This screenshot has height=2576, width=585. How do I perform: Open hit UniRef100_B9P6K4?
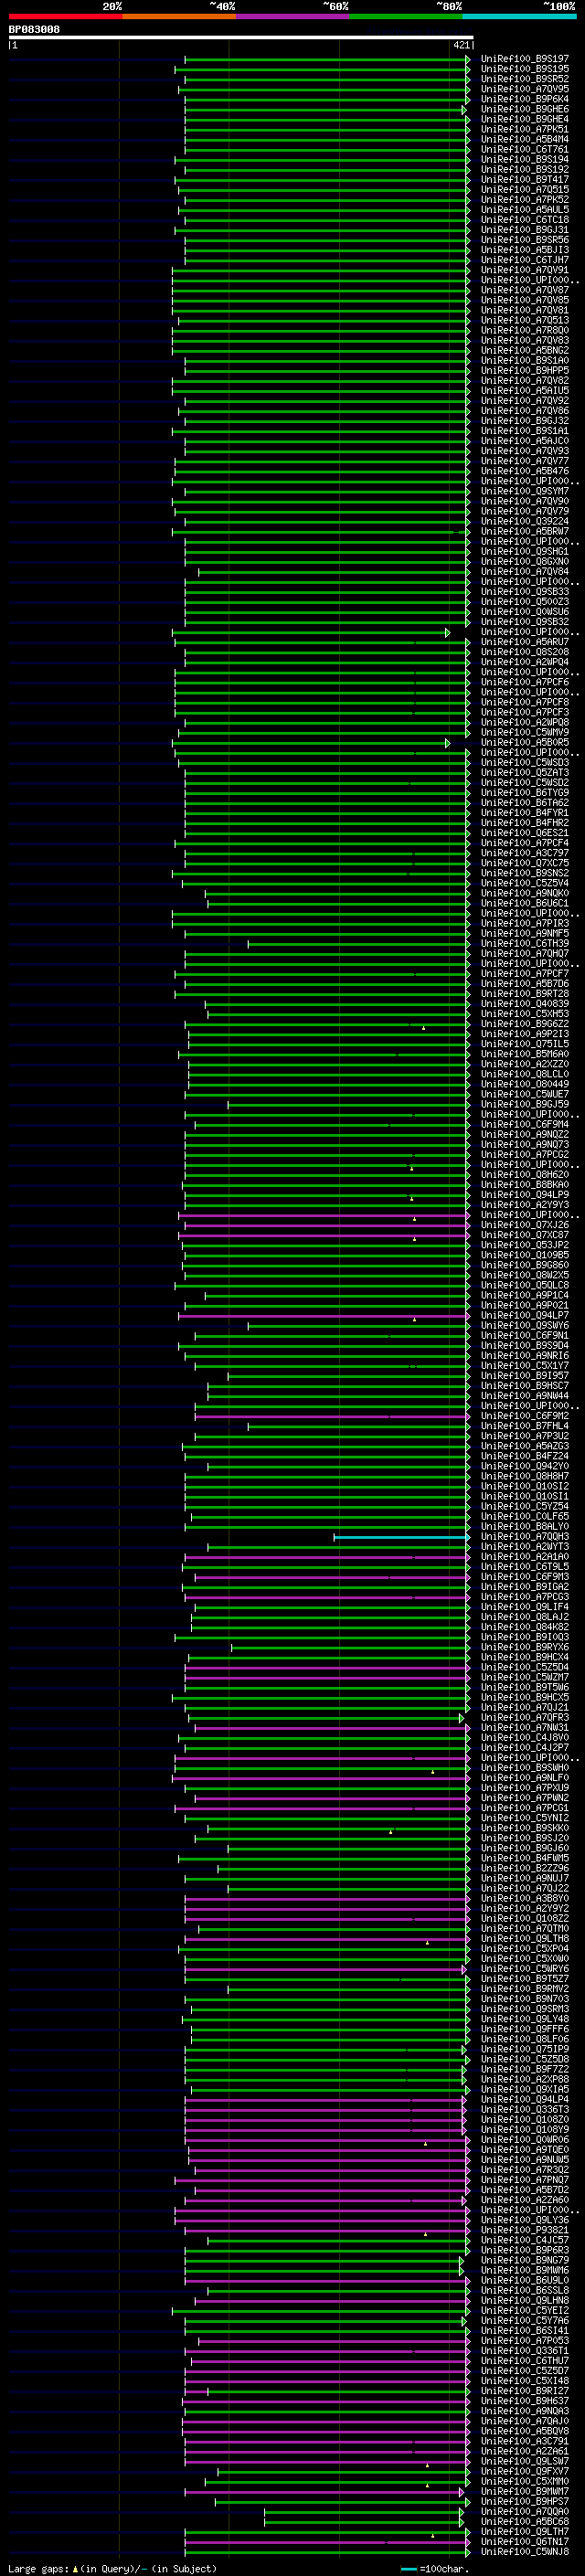pos(525,99)
